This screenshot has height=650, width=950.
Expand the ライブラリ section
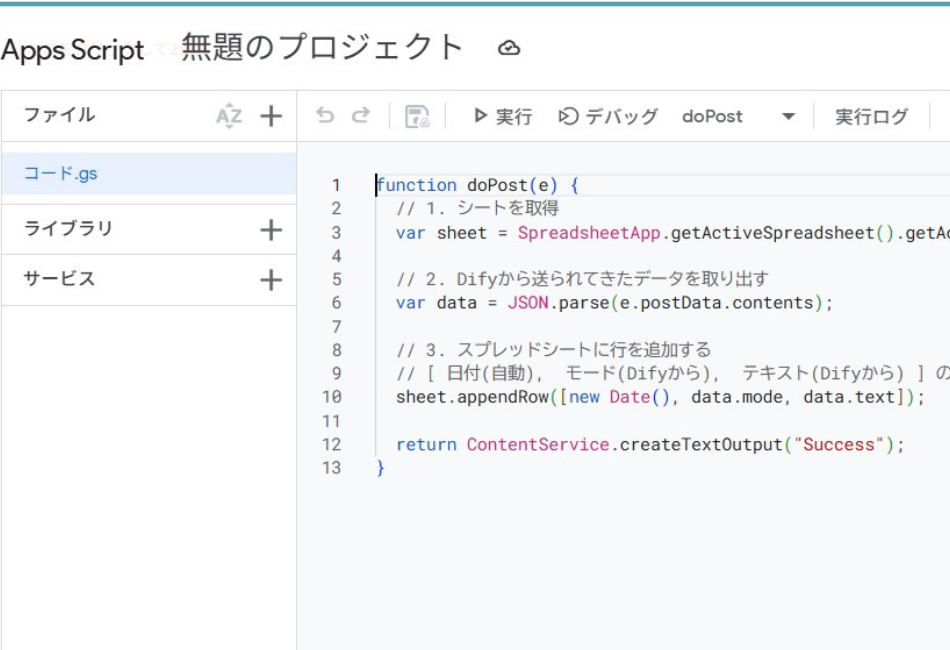[65, 228]
